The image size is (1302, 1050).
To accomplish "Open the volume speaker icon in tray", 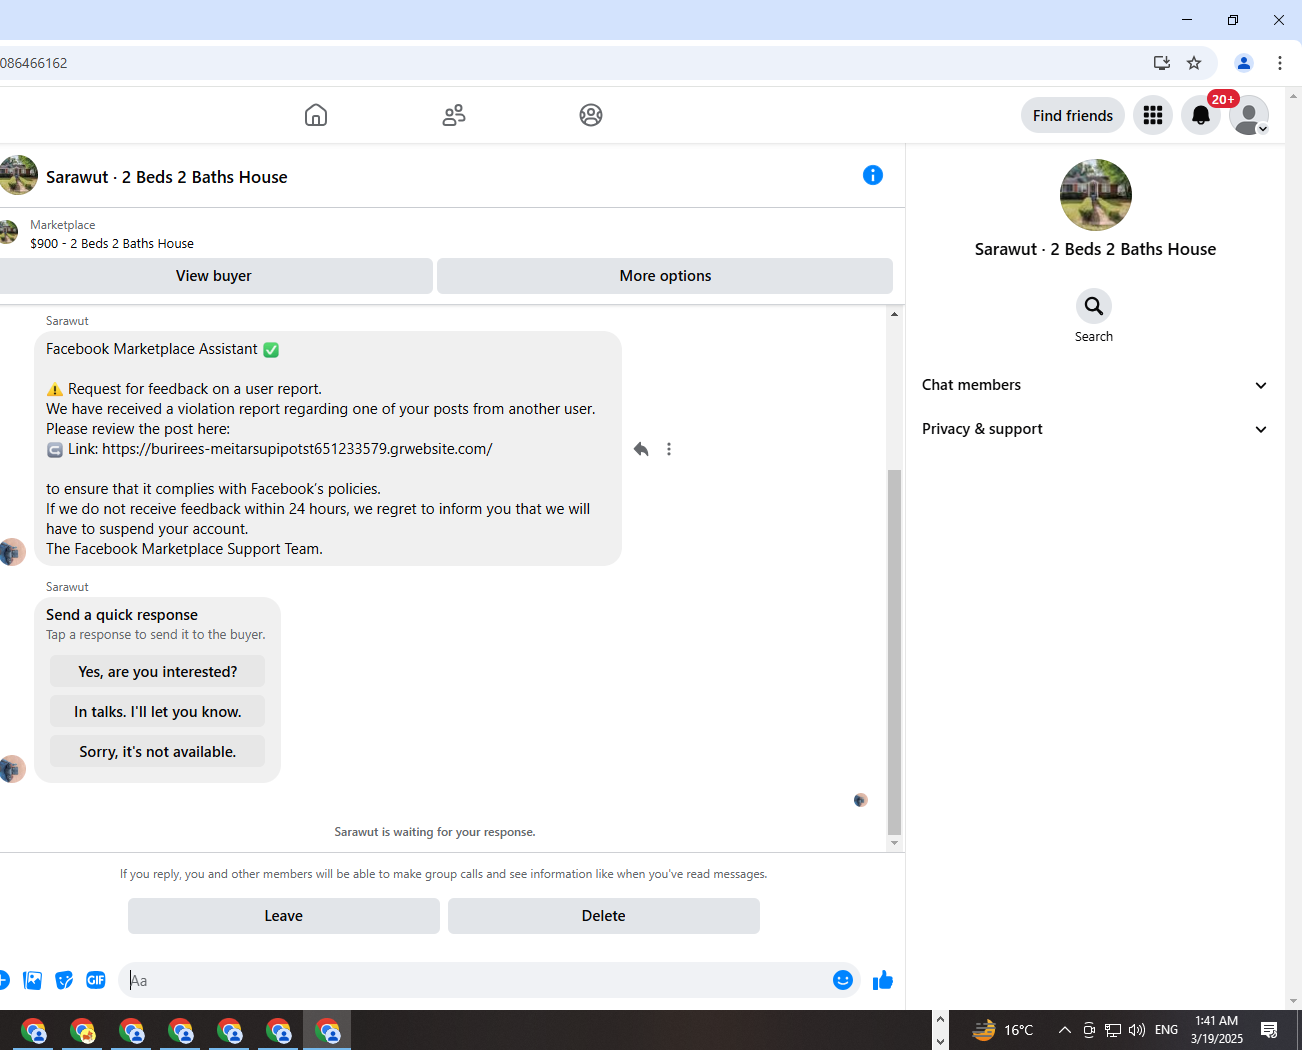I will click(1137, 1030).
